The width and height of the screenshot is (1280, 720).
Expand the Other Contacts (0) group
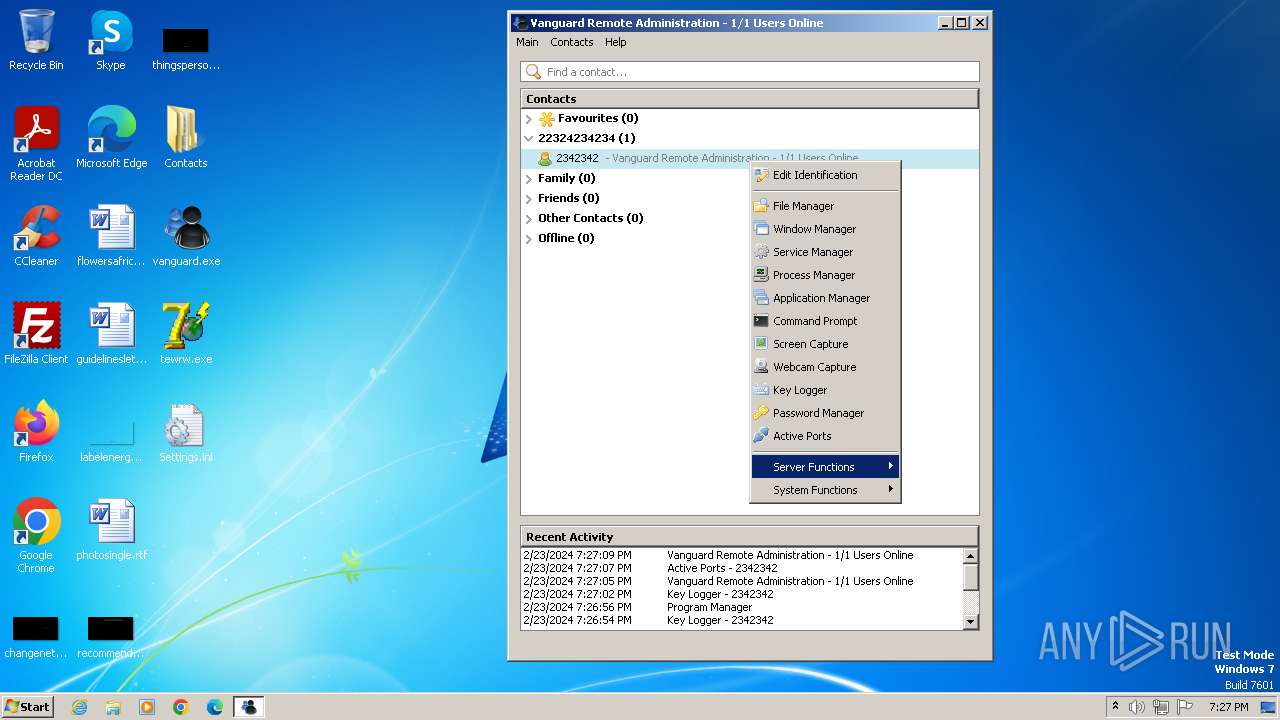(x=529, y=219)
